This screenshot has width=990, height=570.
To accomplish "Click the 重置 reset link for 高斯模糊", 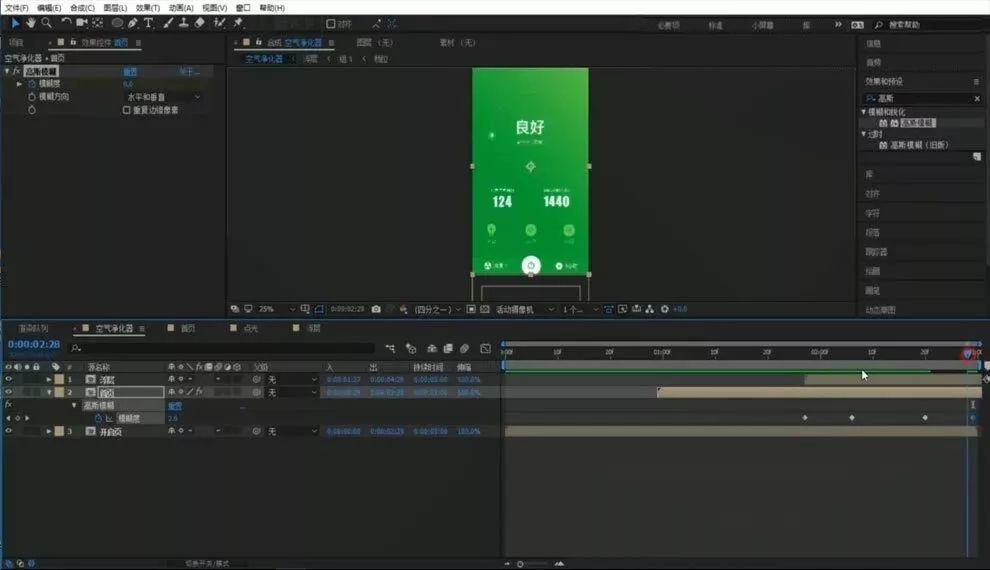I will pyautogui.click(x=130, y=71).
